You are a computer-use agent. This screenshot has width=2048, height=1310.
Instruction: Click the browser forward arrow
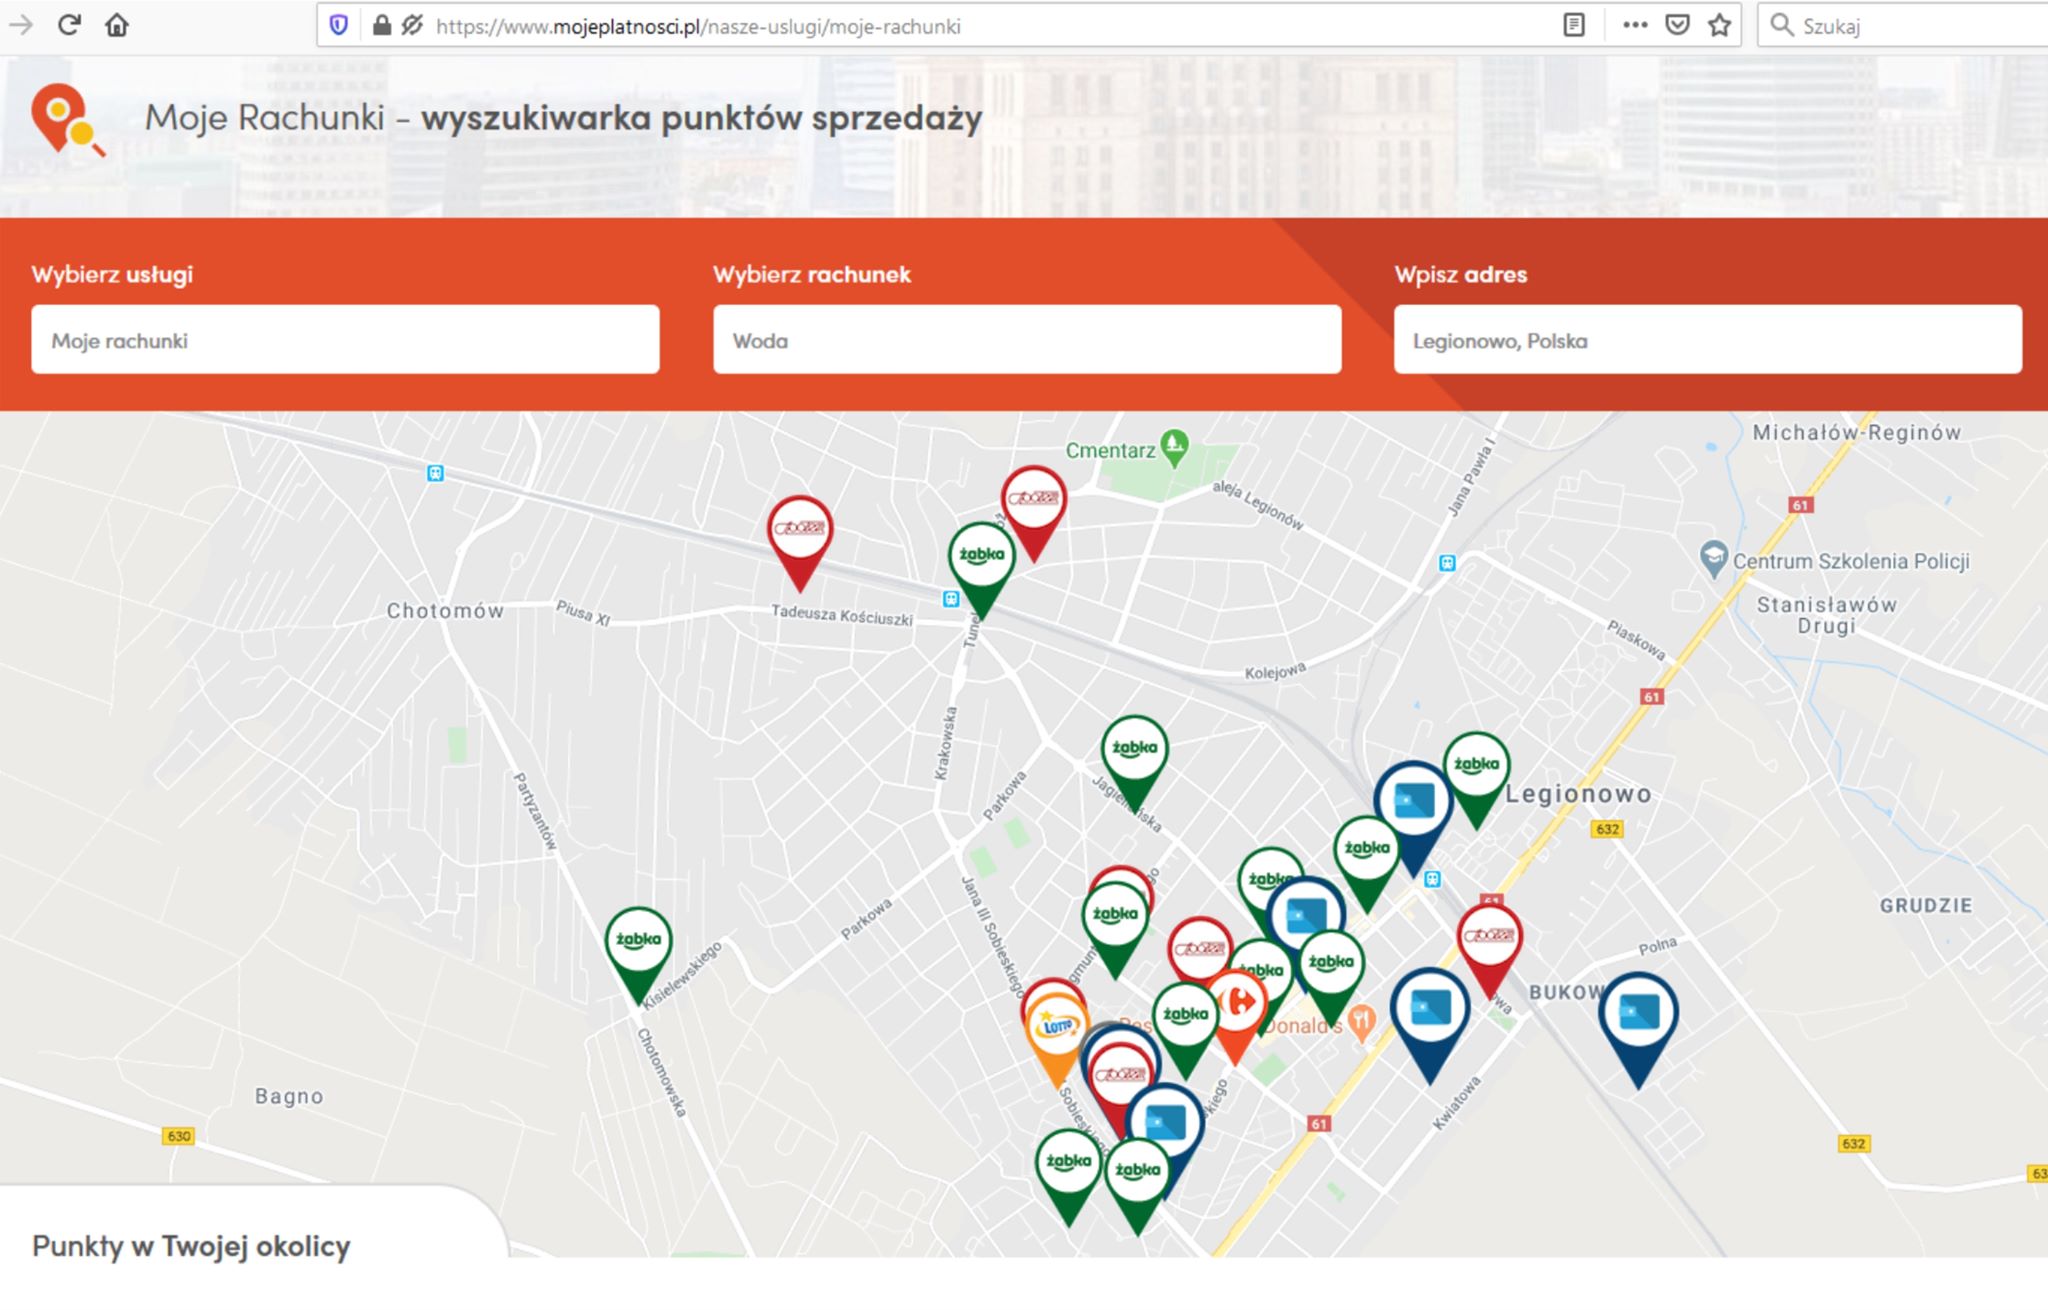point(20,25)
